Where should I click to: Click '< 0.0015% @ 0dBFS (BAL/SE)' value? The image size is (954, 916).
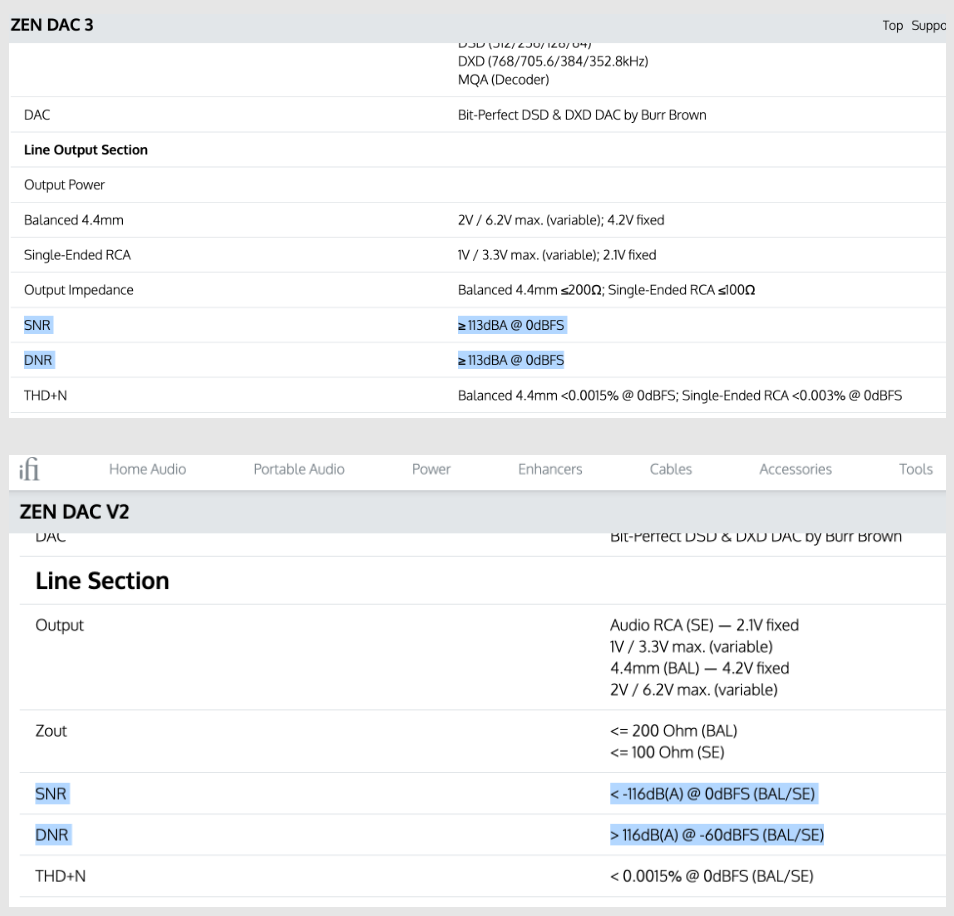[x=712, y=876]
